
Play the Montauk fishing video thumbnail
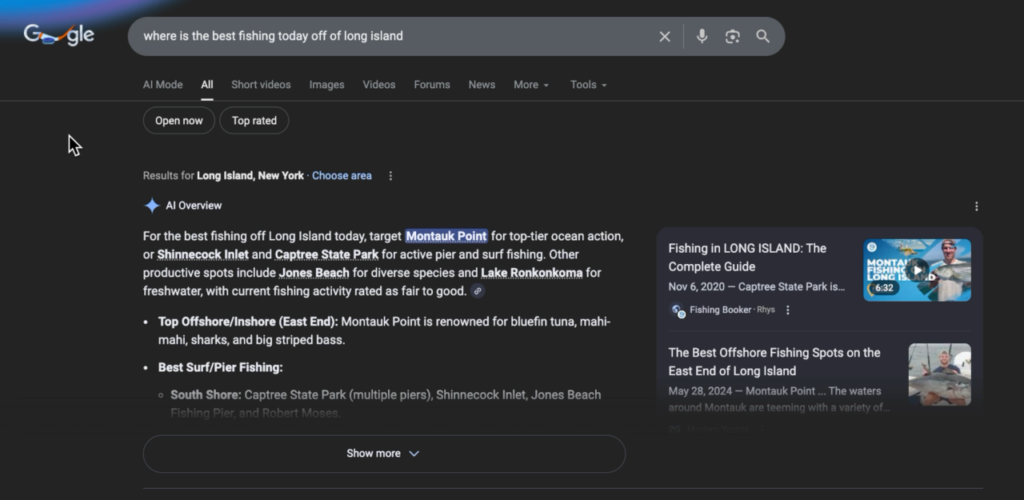tap(917, 269)
